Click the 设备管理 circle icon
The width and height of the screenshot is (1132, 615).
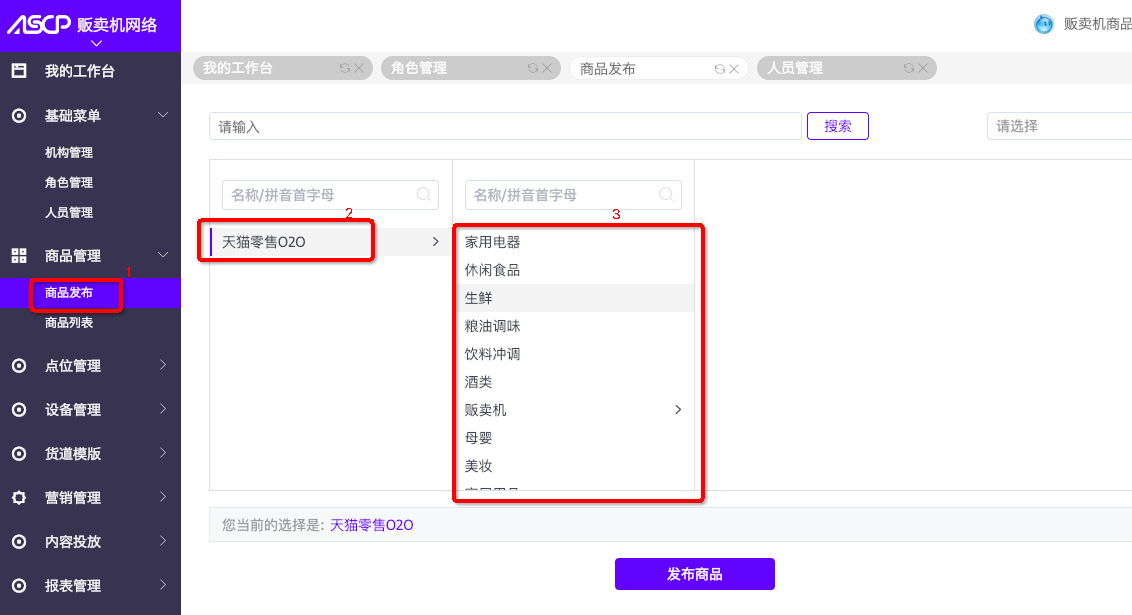(19, 410)
